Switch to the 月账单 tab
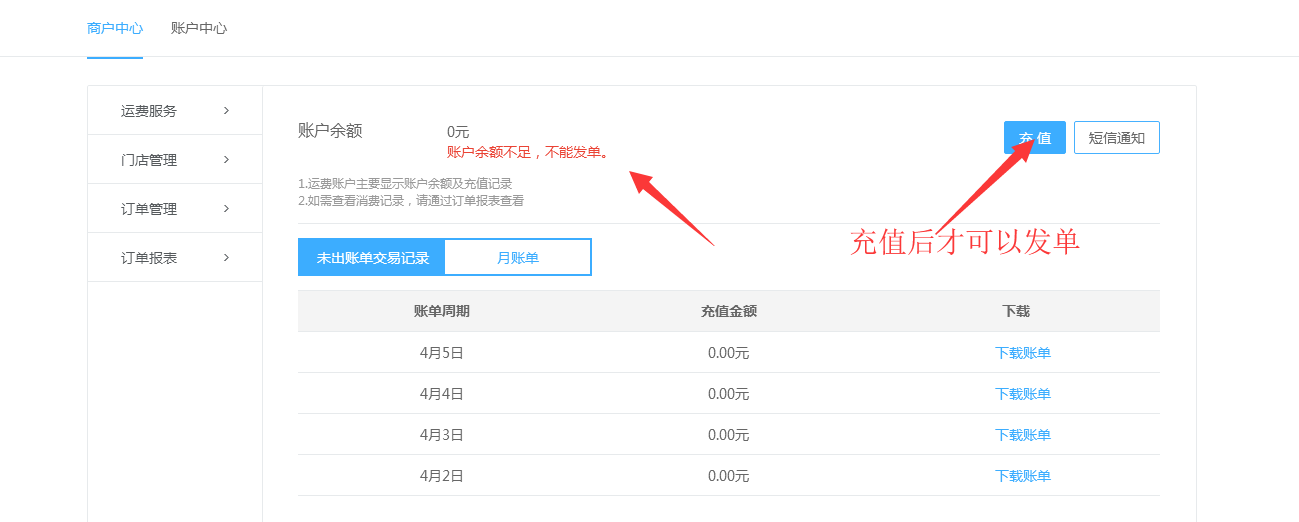This screenshot has width=1299, height=522. point(518,257)
